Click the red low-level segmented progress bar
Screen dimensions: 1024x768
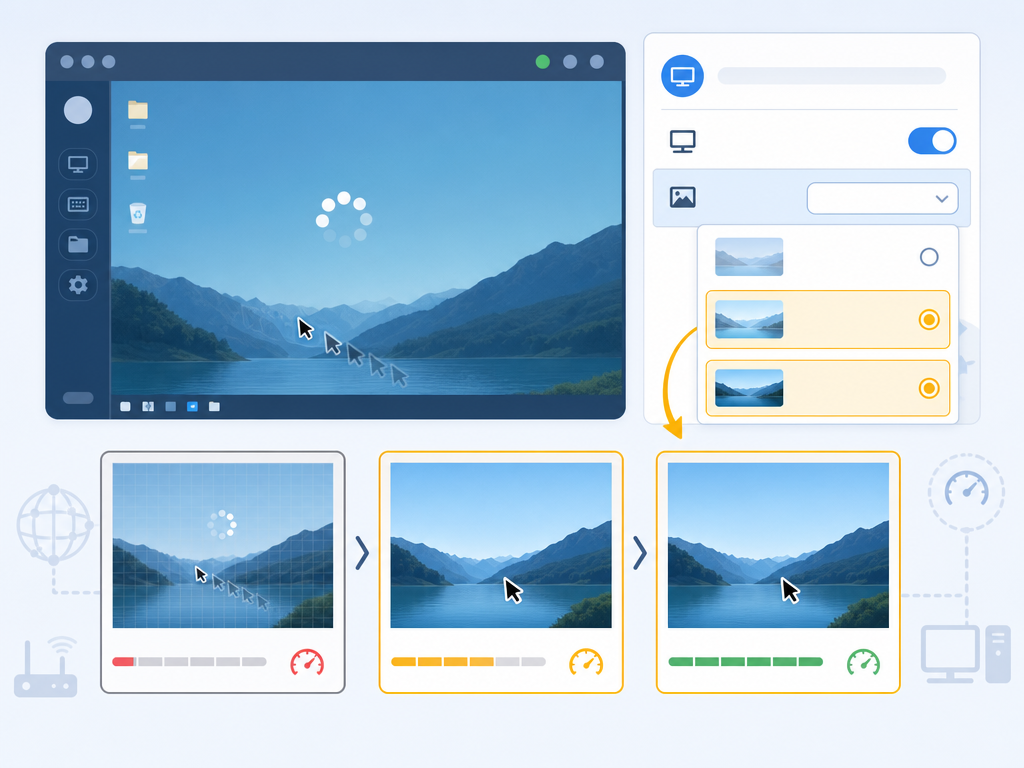coord(189,662)
